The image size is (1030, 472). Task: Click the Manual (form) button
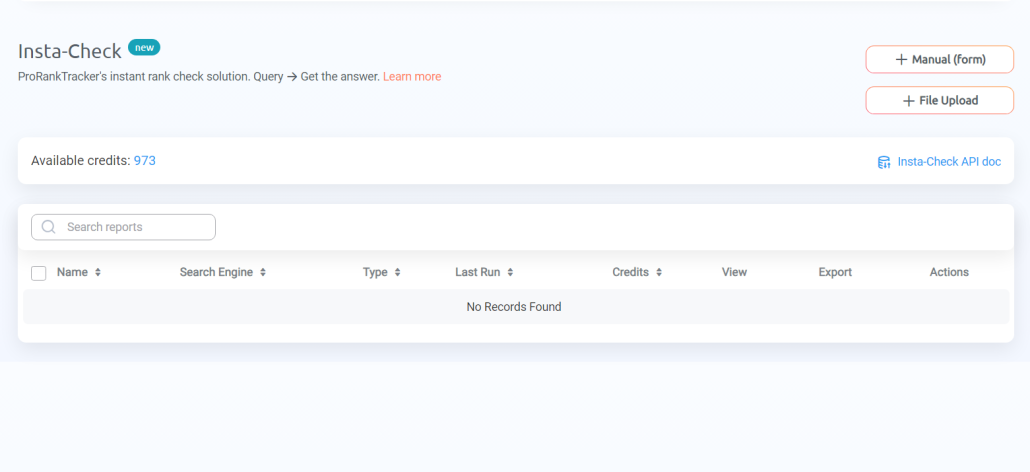pyautogui.click(x=939, y=59)
